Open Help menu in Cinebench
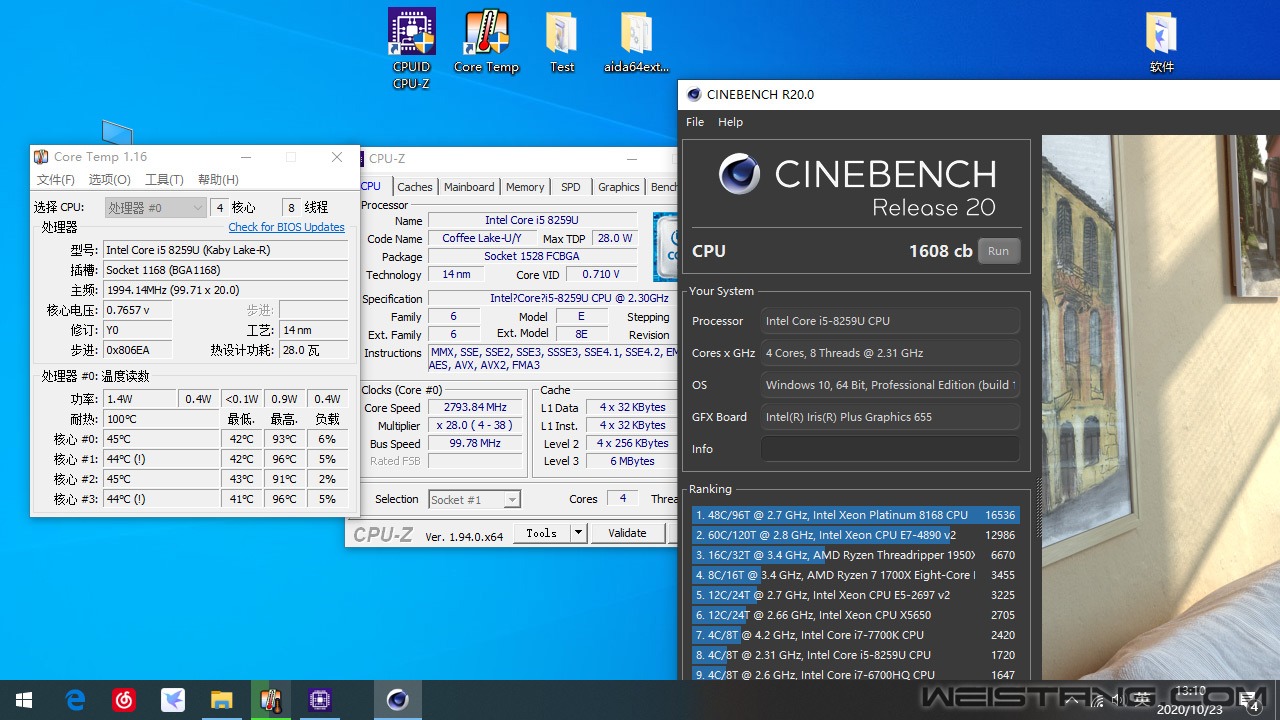 pos(731,122)
